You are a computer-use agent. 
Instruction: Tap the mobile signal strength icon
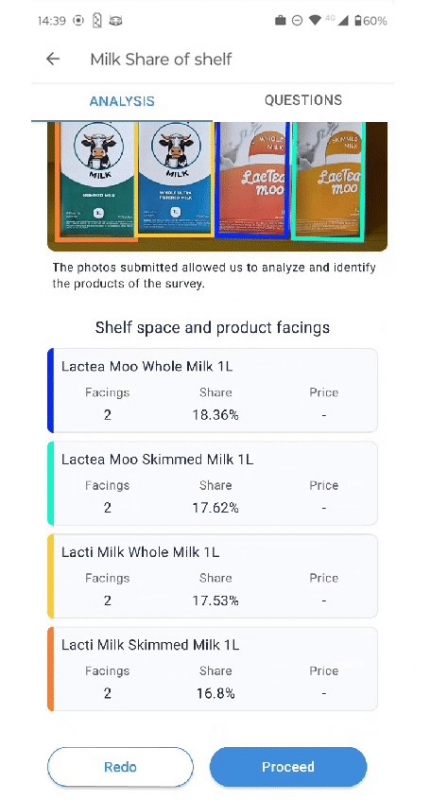[x=343, y=21]
